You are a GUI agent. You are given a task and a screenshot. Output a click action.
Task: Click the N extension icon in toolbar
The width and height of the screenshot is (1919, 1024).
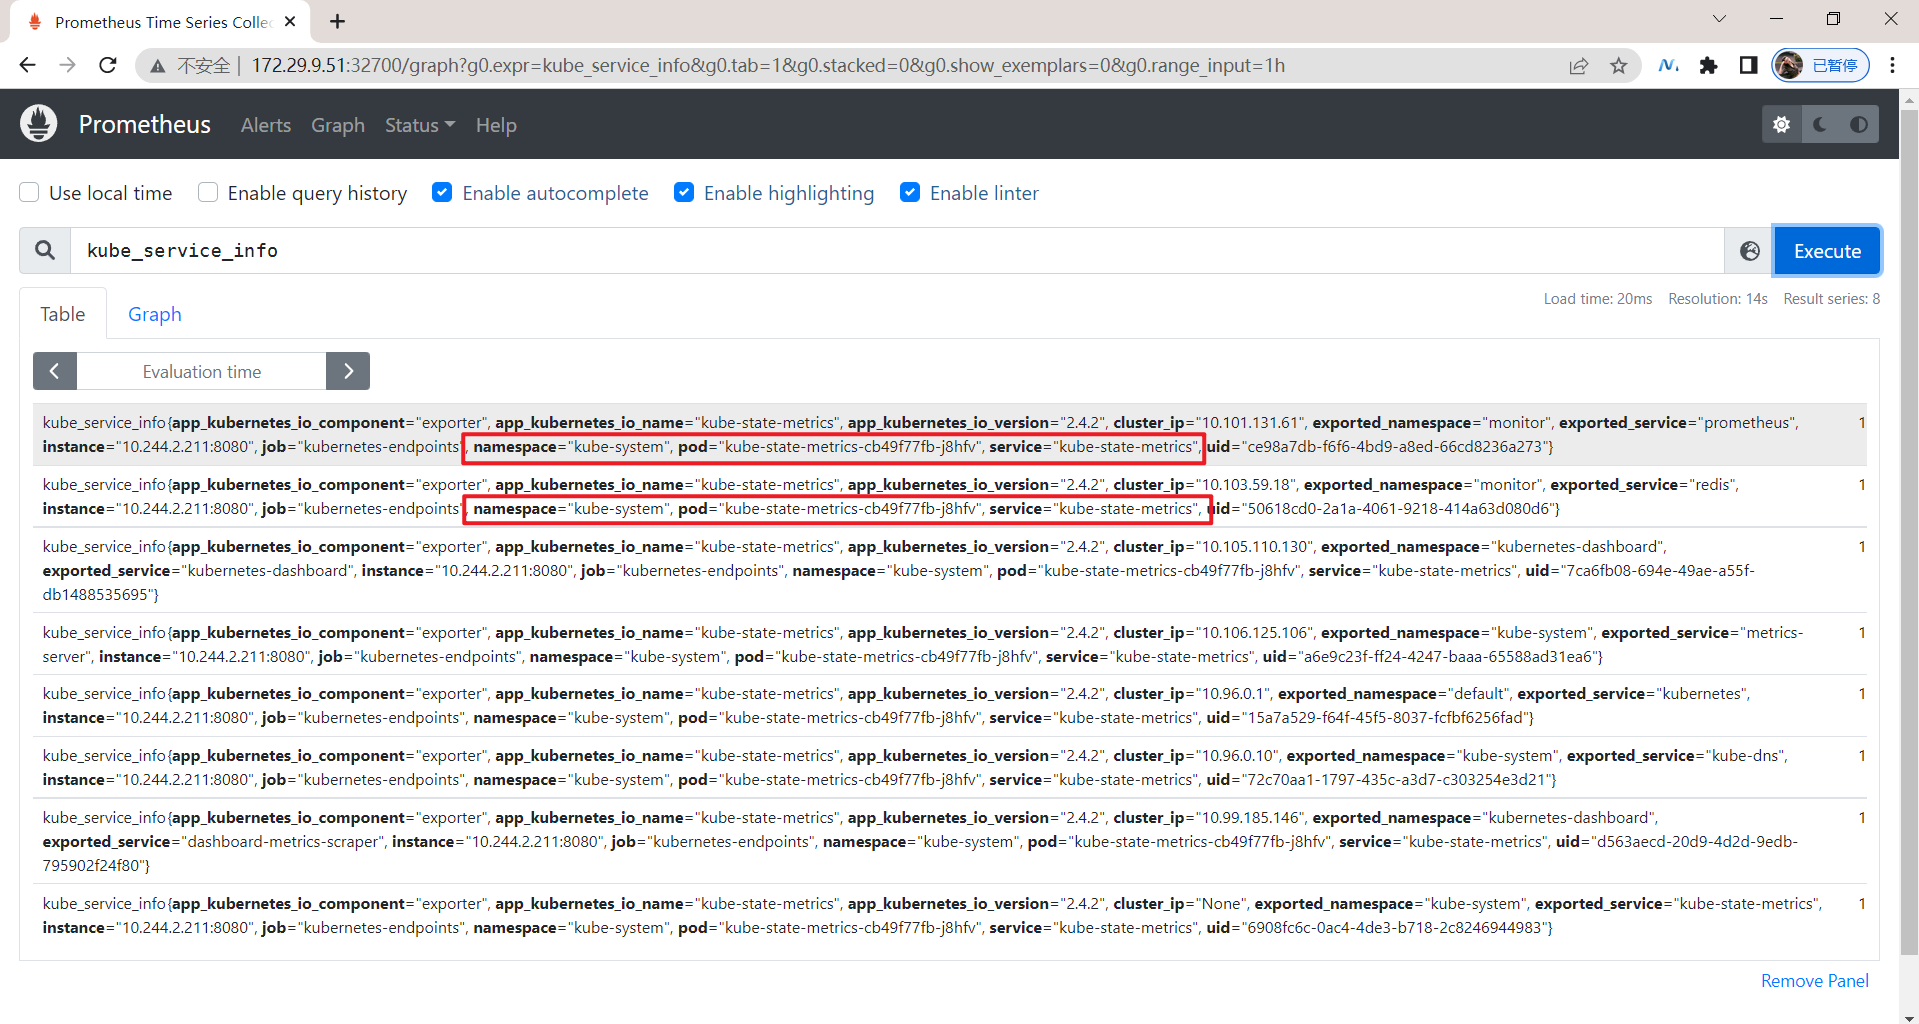tap(1668, 66)
